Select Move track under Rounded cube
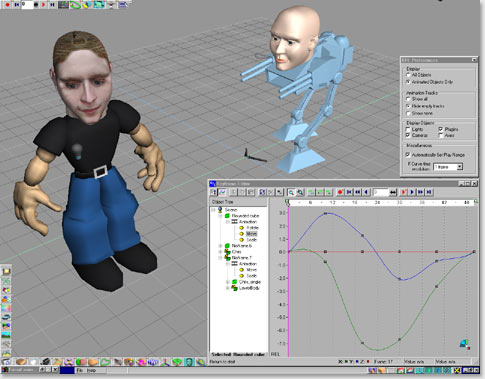This screenshot has height=379, width=485. [252, 234]
